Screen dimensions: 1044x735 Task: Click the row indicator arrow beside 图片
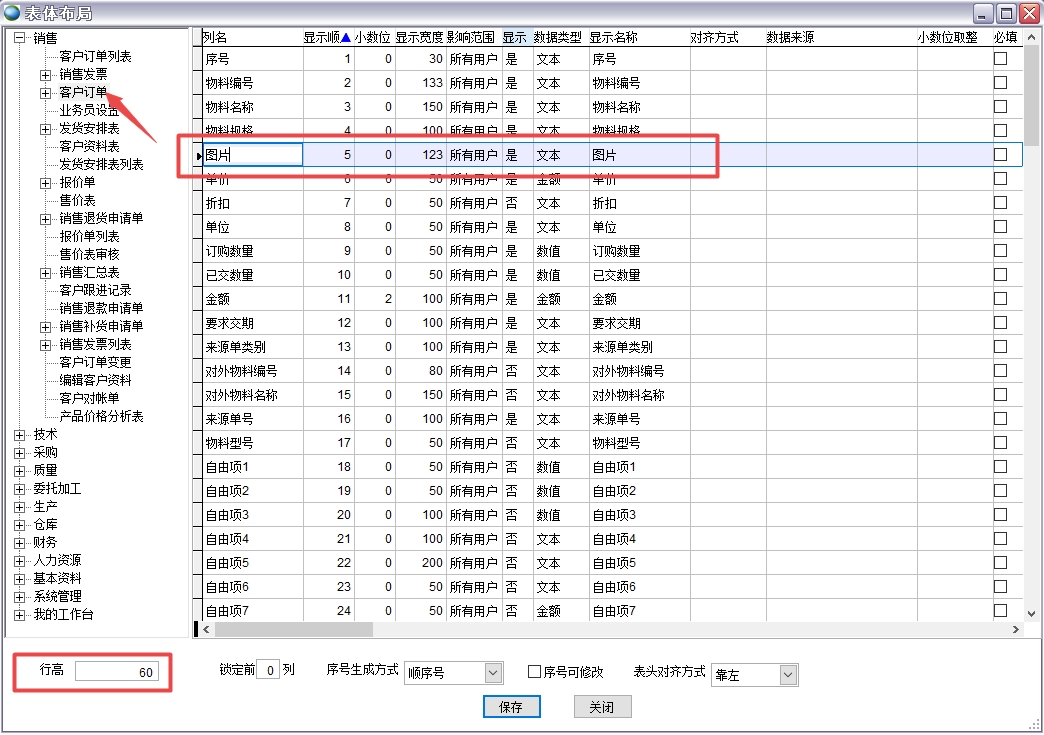coord(198,155)
